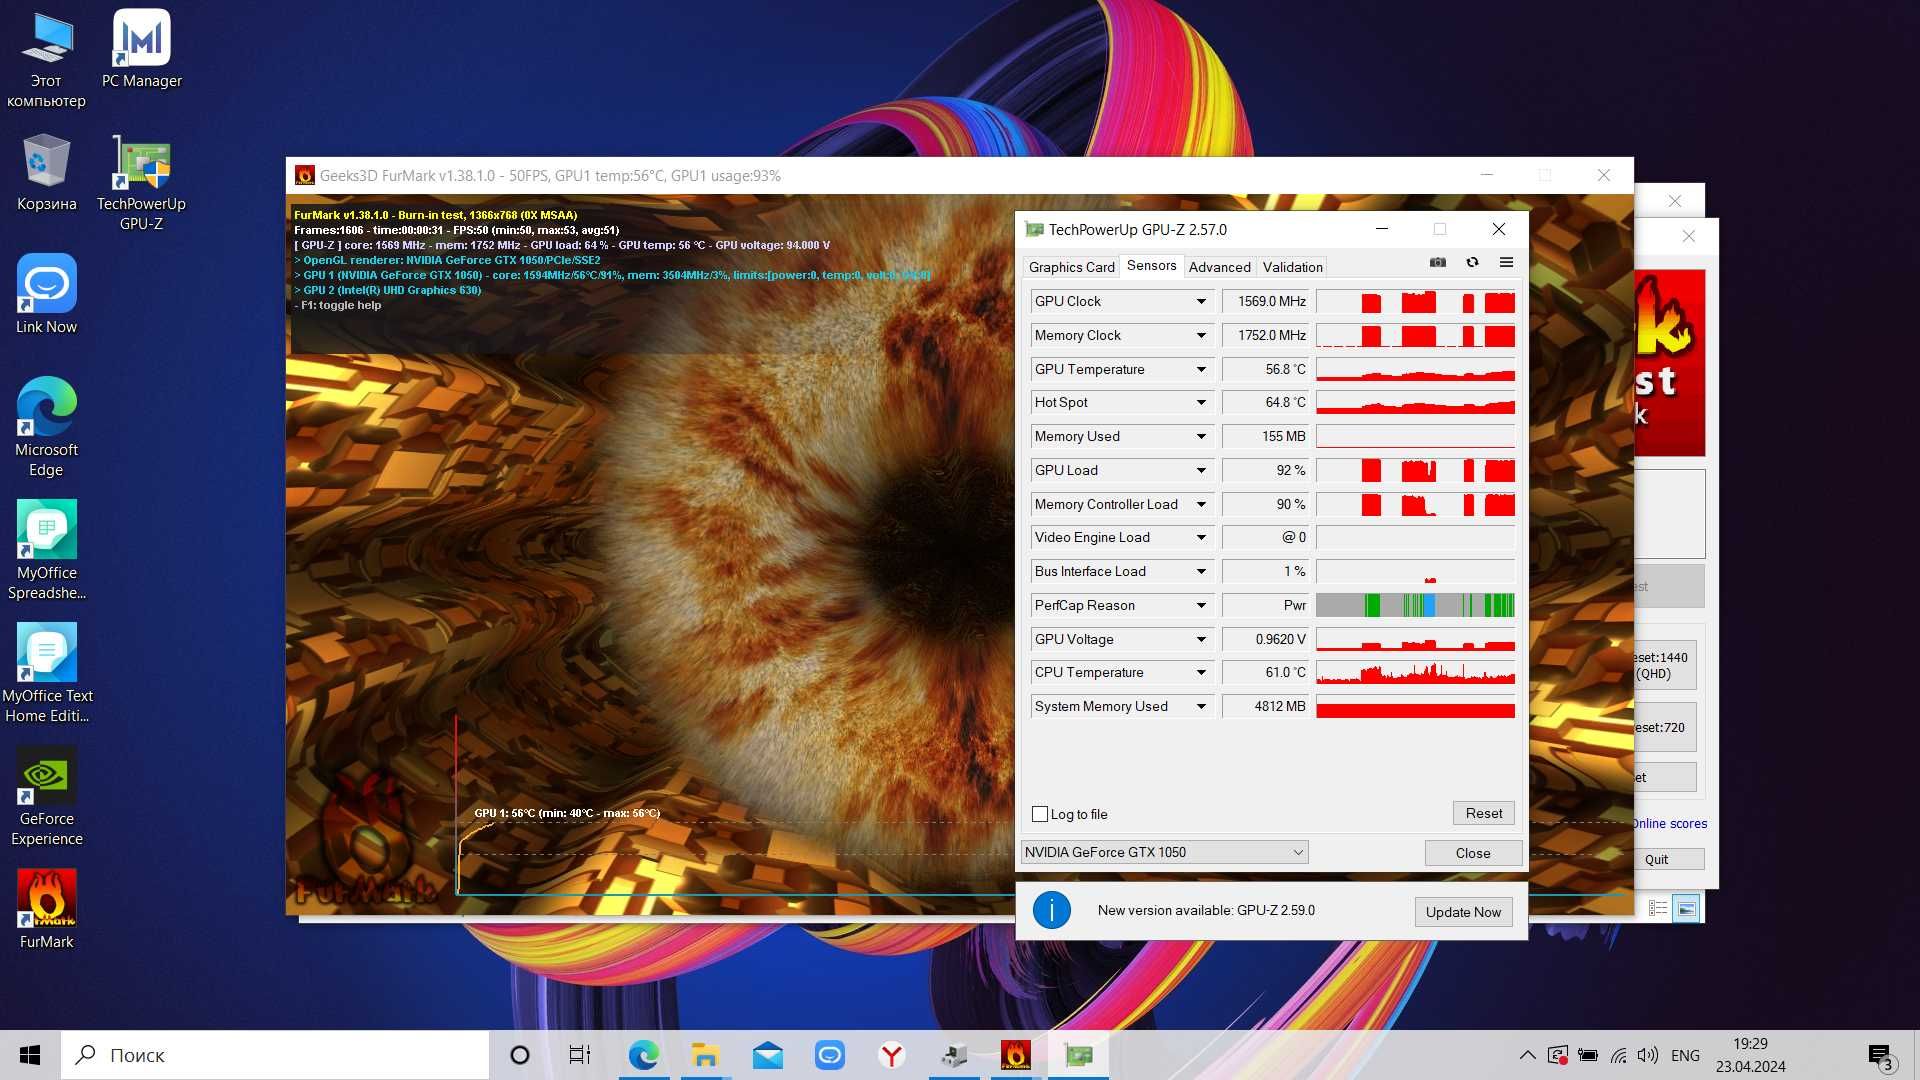Open the GPU-Z hamburger menu icon
Image resolution: width=1920 pixels, height=1080 pixels.
(1506, 263)
